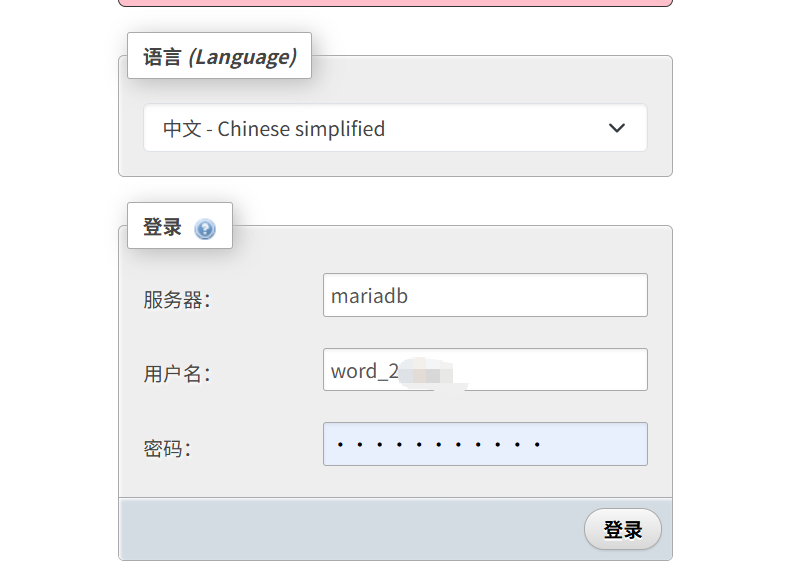Click the blurred part of the username

pyautogui.click(x=428, y=373)
